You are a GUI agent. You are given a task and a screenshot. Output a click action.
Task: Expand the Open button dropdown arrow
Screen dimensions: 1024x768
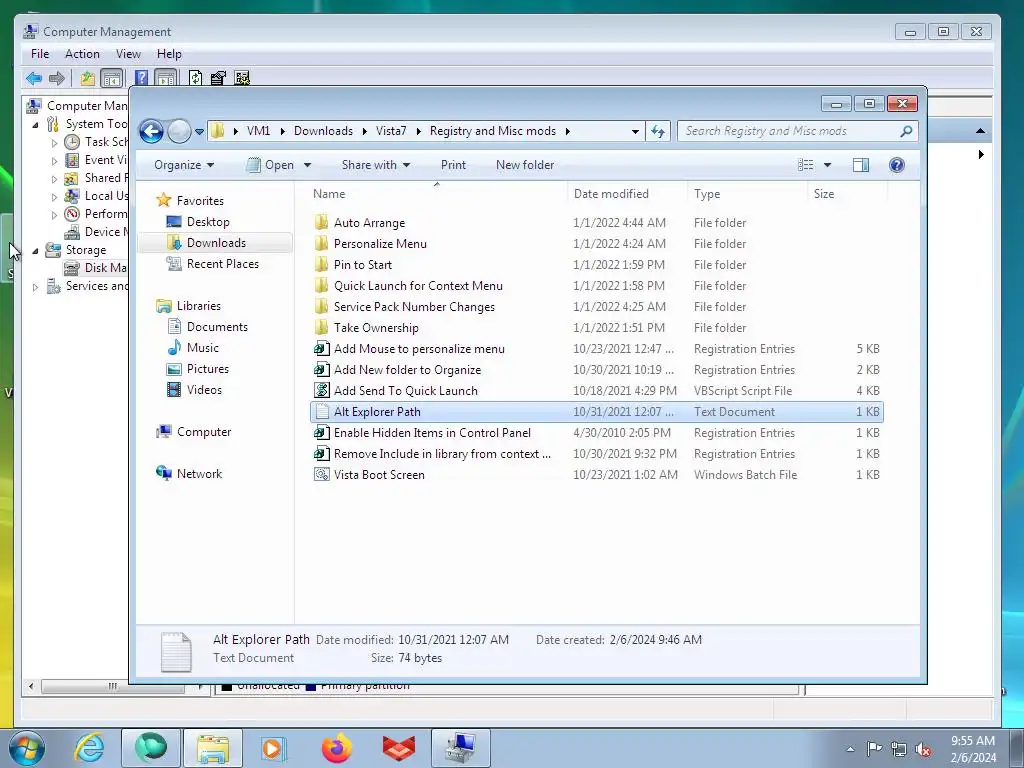click(x=308, y=165)
